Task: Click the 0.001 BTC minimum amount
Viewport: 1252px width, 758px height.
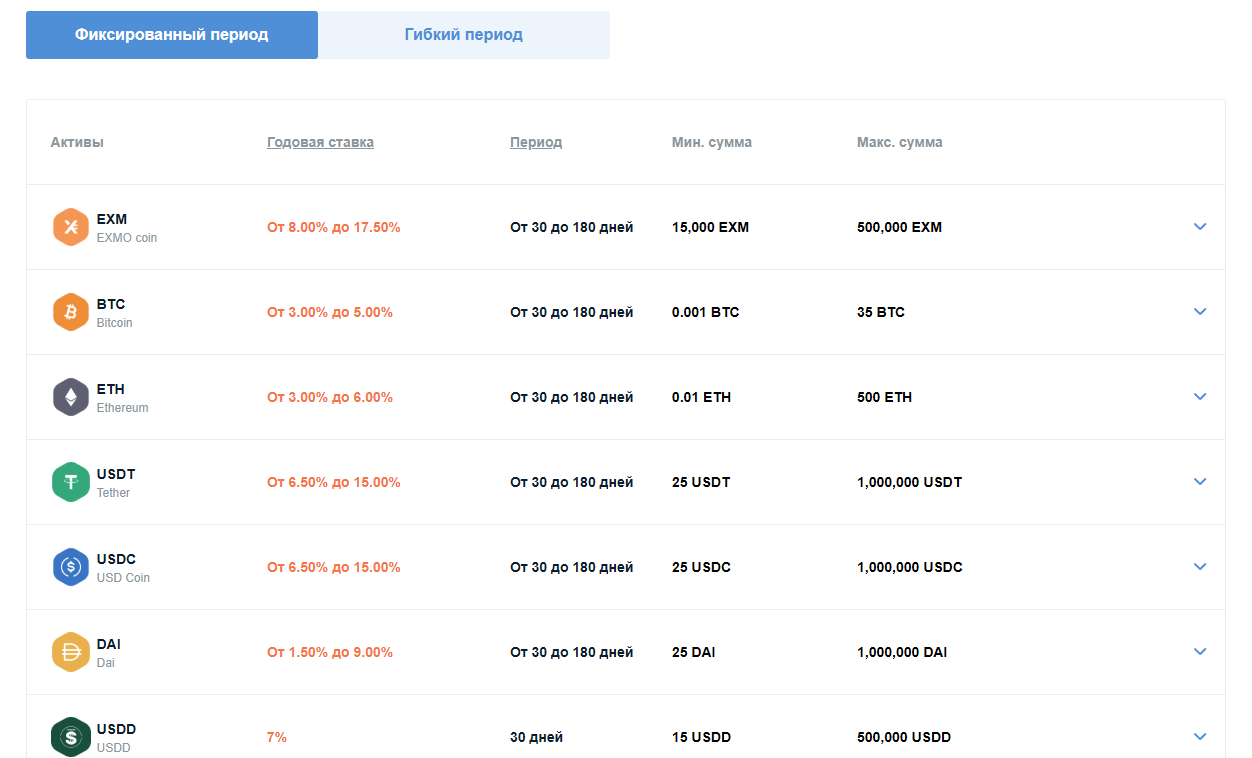Action: pos(706,312)
